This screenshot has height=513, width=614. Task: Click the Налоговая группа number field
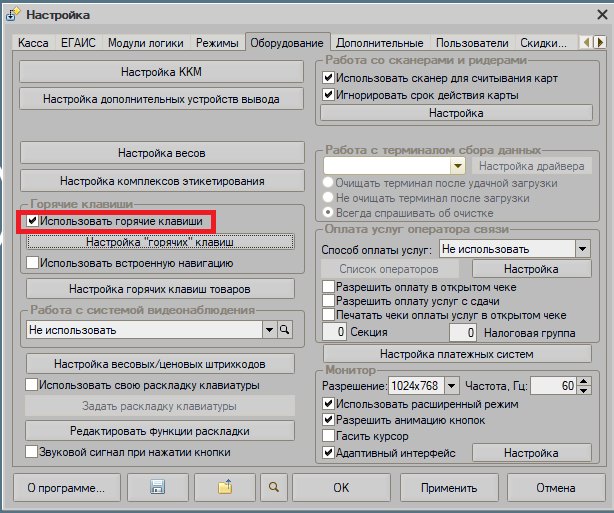(x=463, y=333)
